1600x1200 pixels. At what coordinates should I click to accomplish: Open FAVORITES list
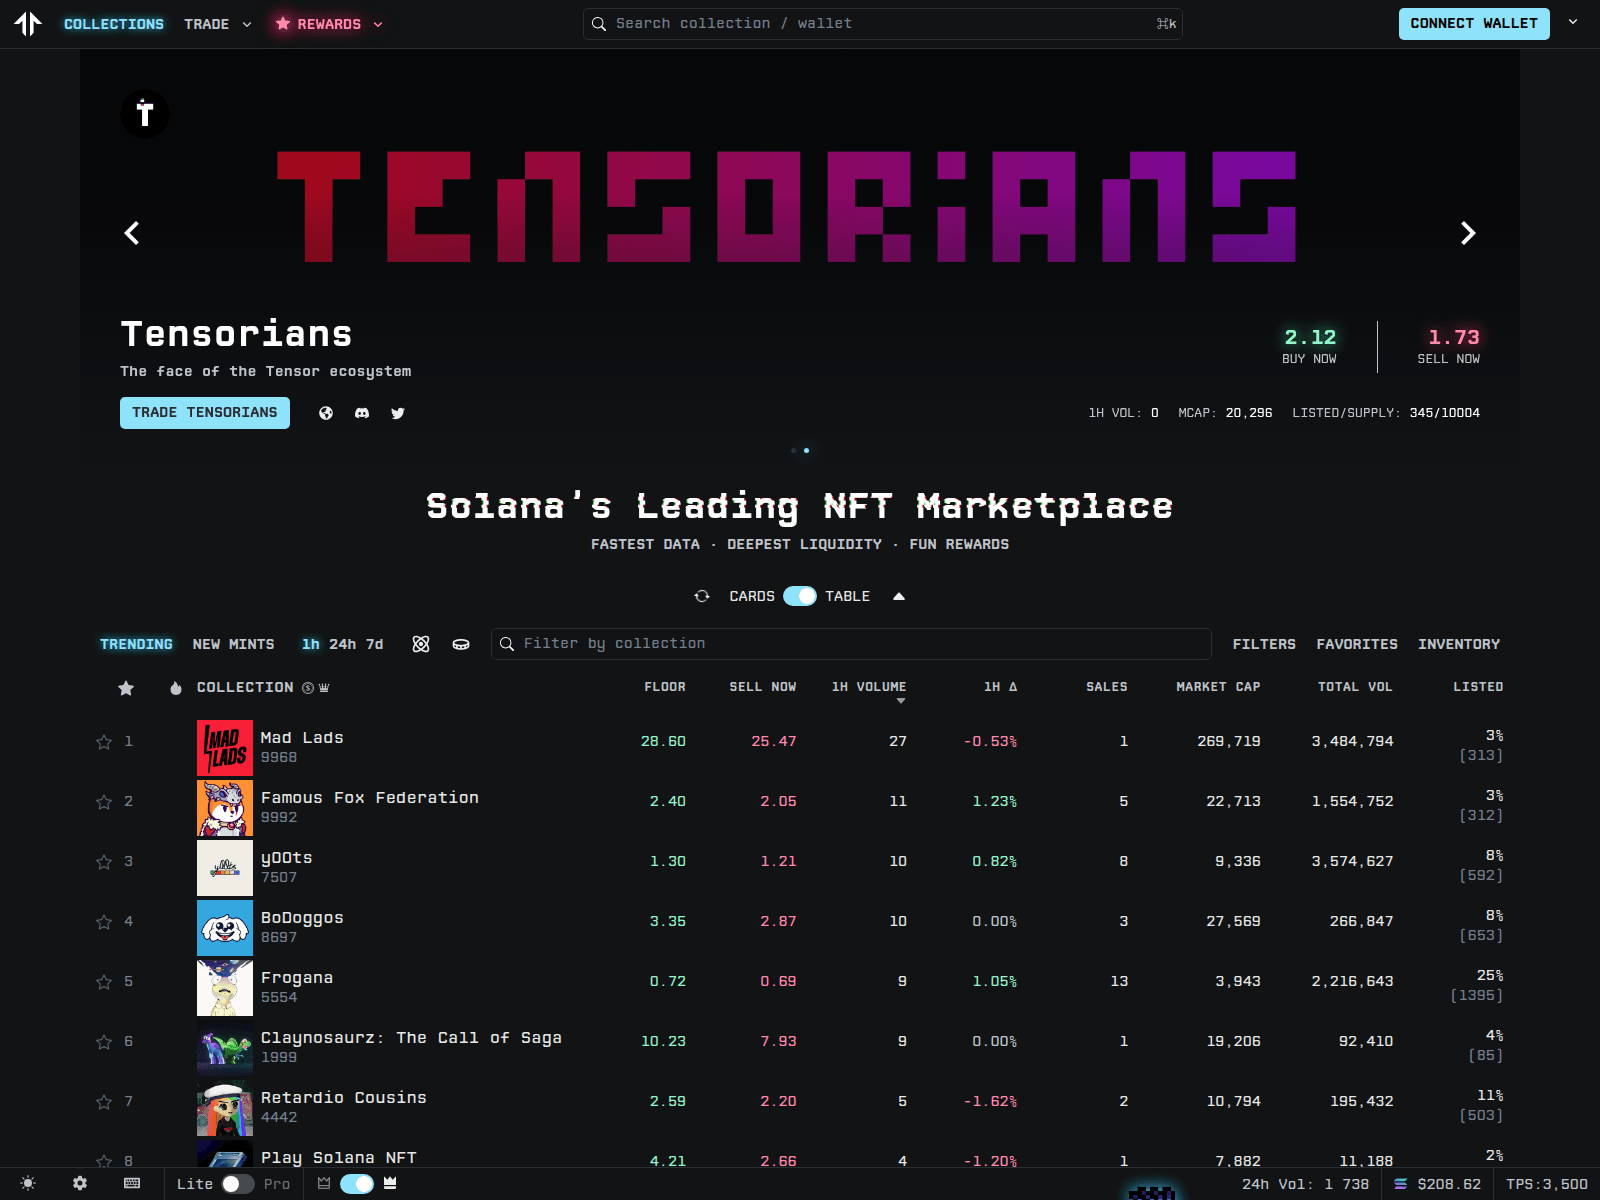point(1357,644)
